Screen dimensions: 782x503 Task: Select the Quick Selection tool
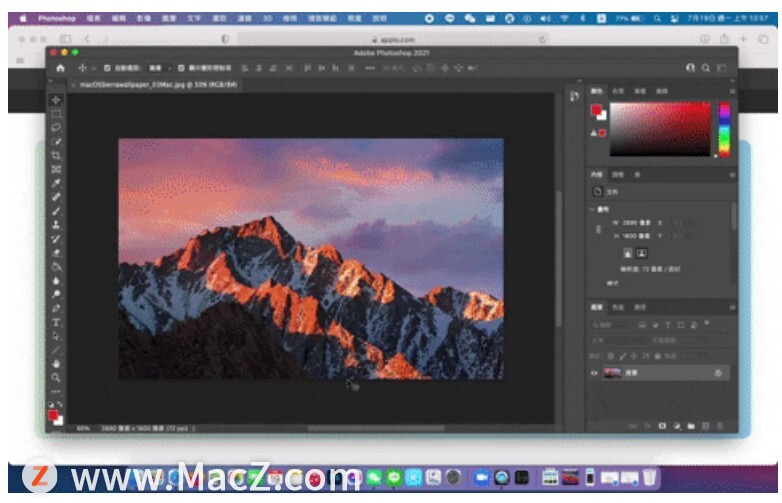[56, 142]
